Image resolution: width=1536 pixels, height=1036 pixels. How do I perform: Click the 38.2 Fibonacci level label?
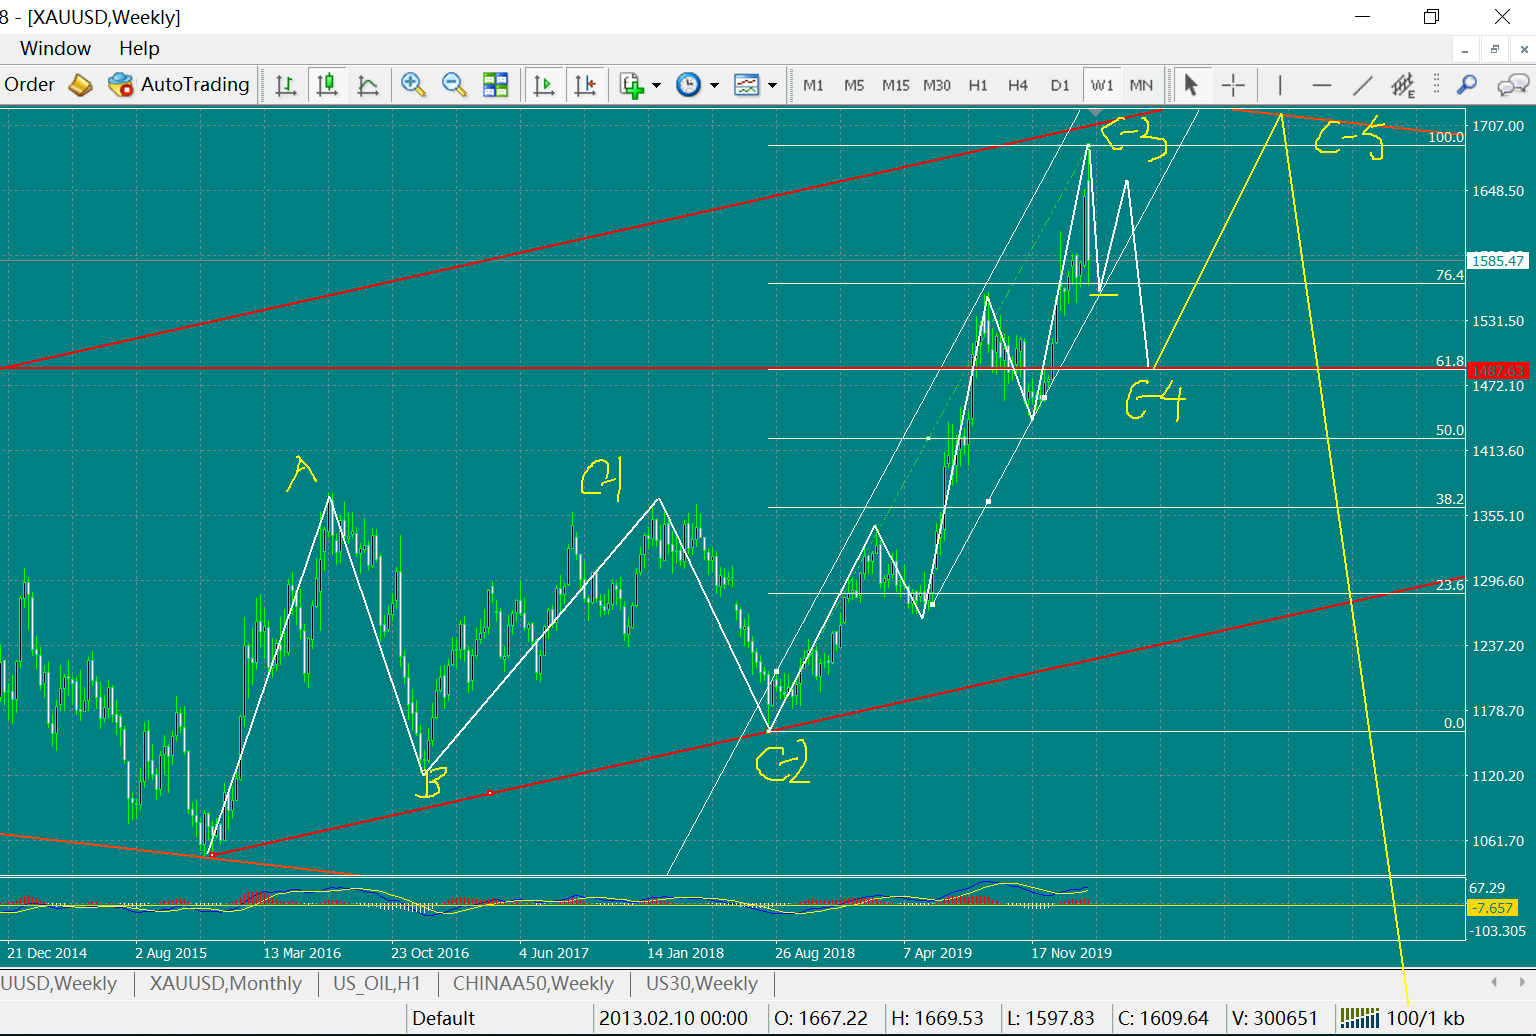pyautogui.click(x=1450, y=499)
